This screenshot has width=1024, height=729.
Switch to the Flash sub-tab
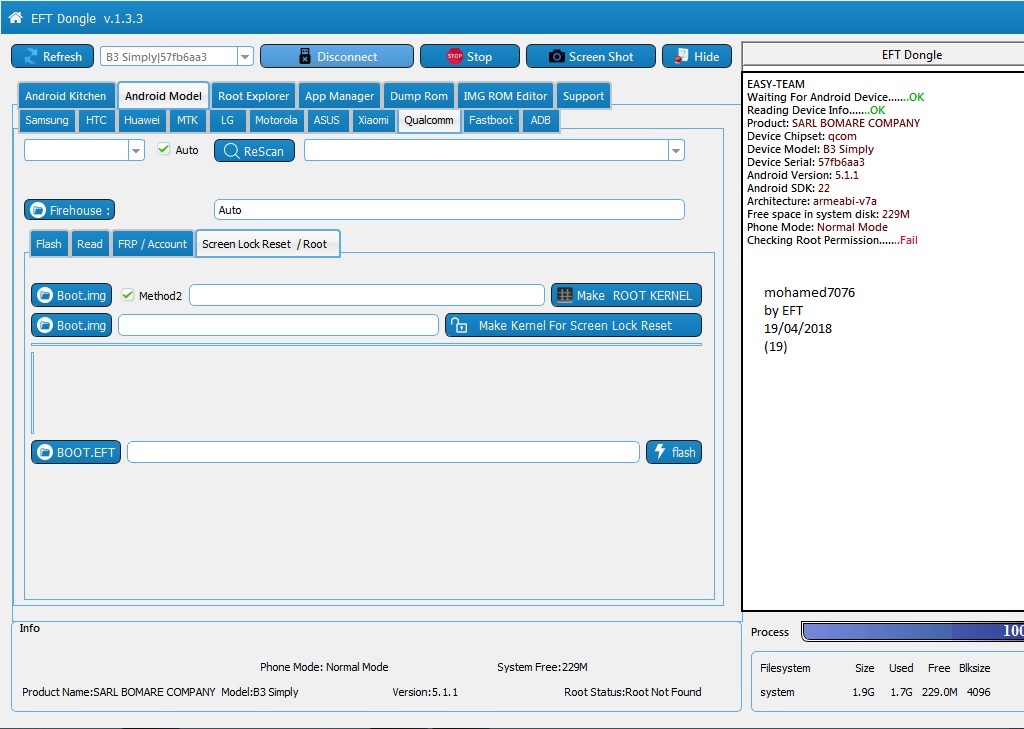click(49, 244)
